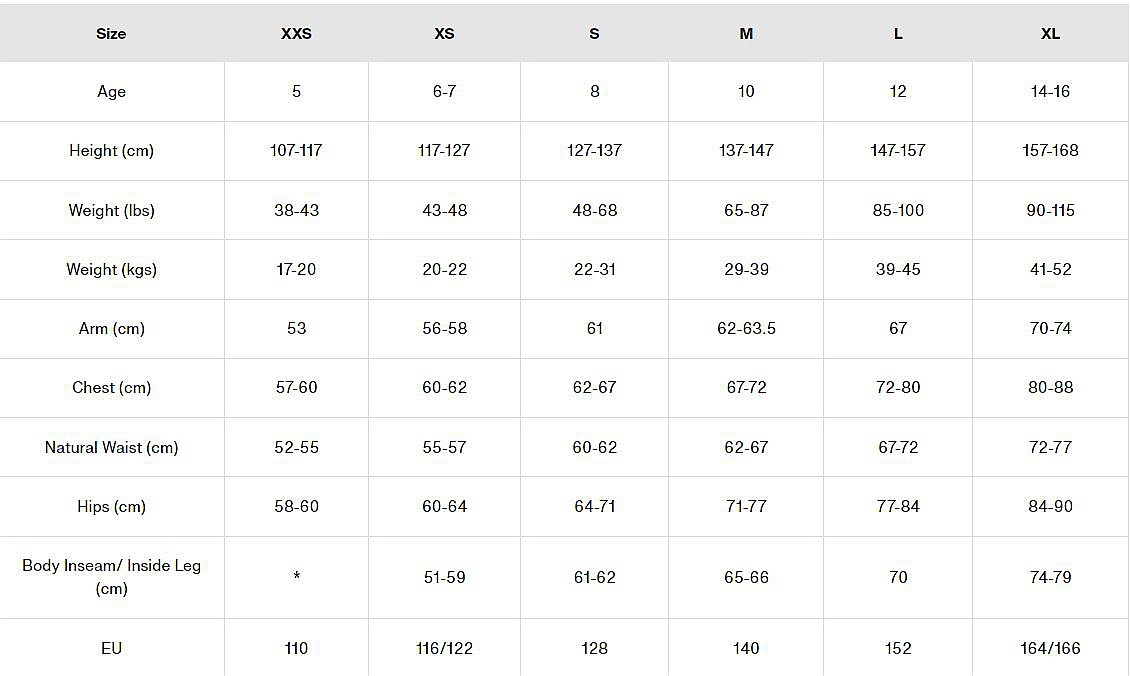Select the Height (cm) row label

point(111,150)
